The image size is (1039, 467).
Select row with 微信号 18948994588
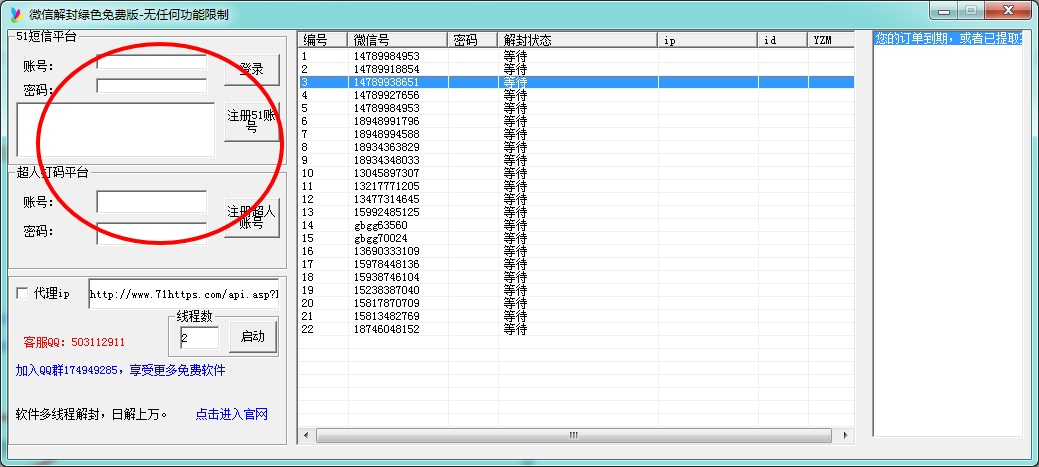(x=576, y=134)
